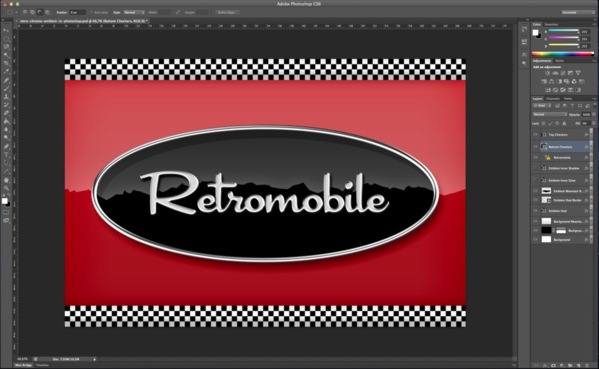This screenshot has height=369, width=599.
Task: Open the Adjustments panel flyout menu
Action: [594, 61]
